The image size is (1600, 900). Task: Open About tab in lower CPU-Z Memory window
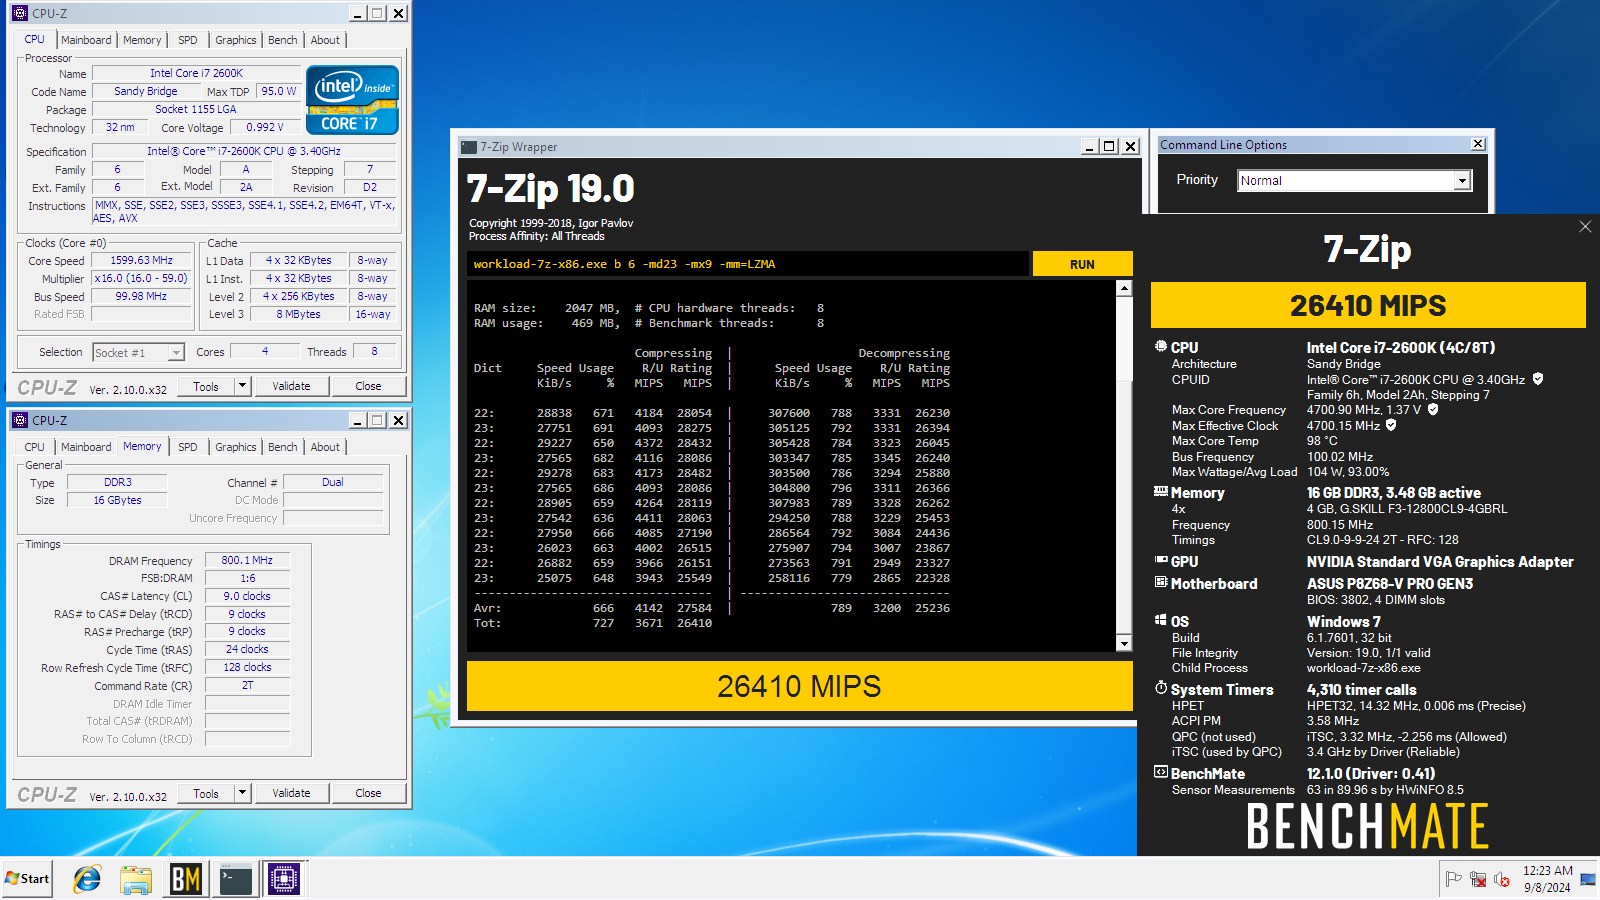pos(325,447)
